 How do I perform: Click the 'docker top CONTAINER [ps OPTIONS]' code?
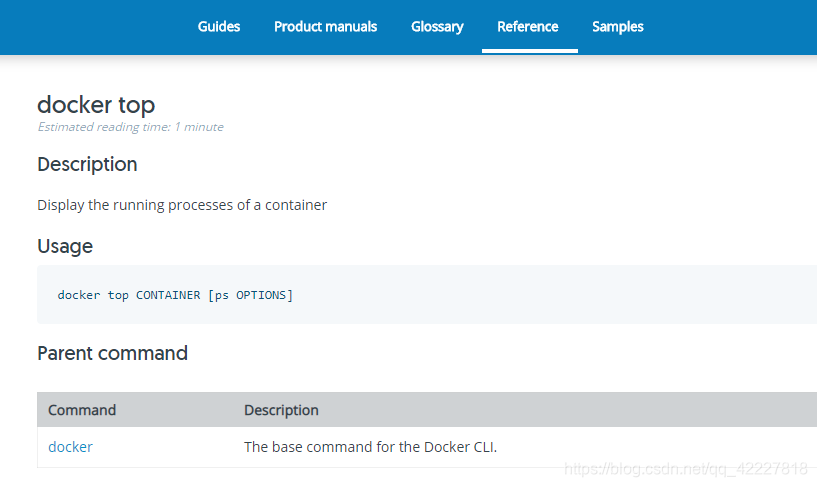pos(176,295)
